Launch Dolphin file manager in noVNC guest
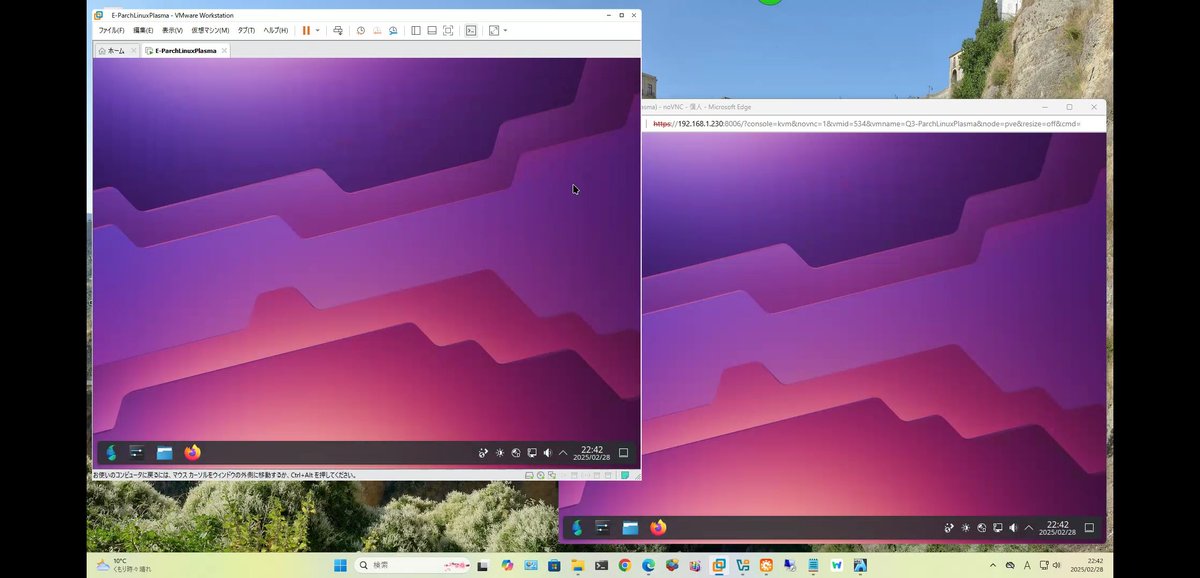The image size is (1200, 578). pyautogui.click(x=630, y=528)
